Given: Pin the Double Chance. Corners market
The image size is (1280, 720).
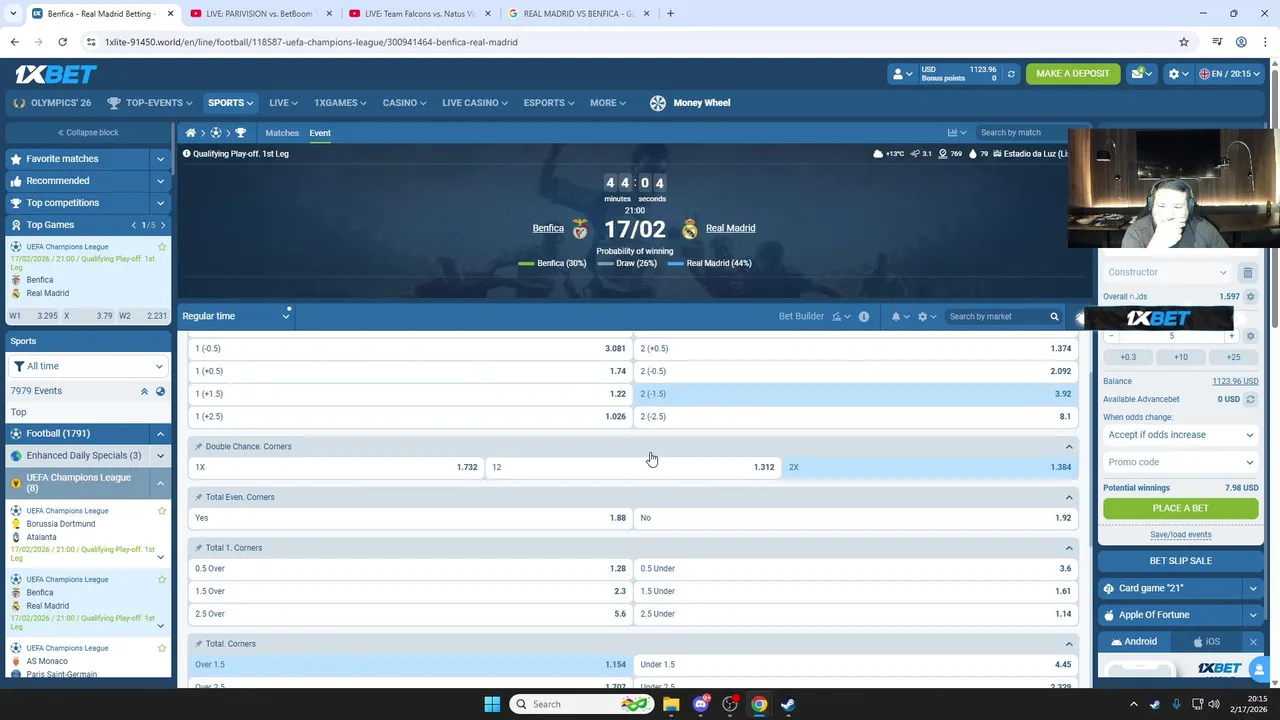Looking at the screenshot, I should [x=198, y=447].
